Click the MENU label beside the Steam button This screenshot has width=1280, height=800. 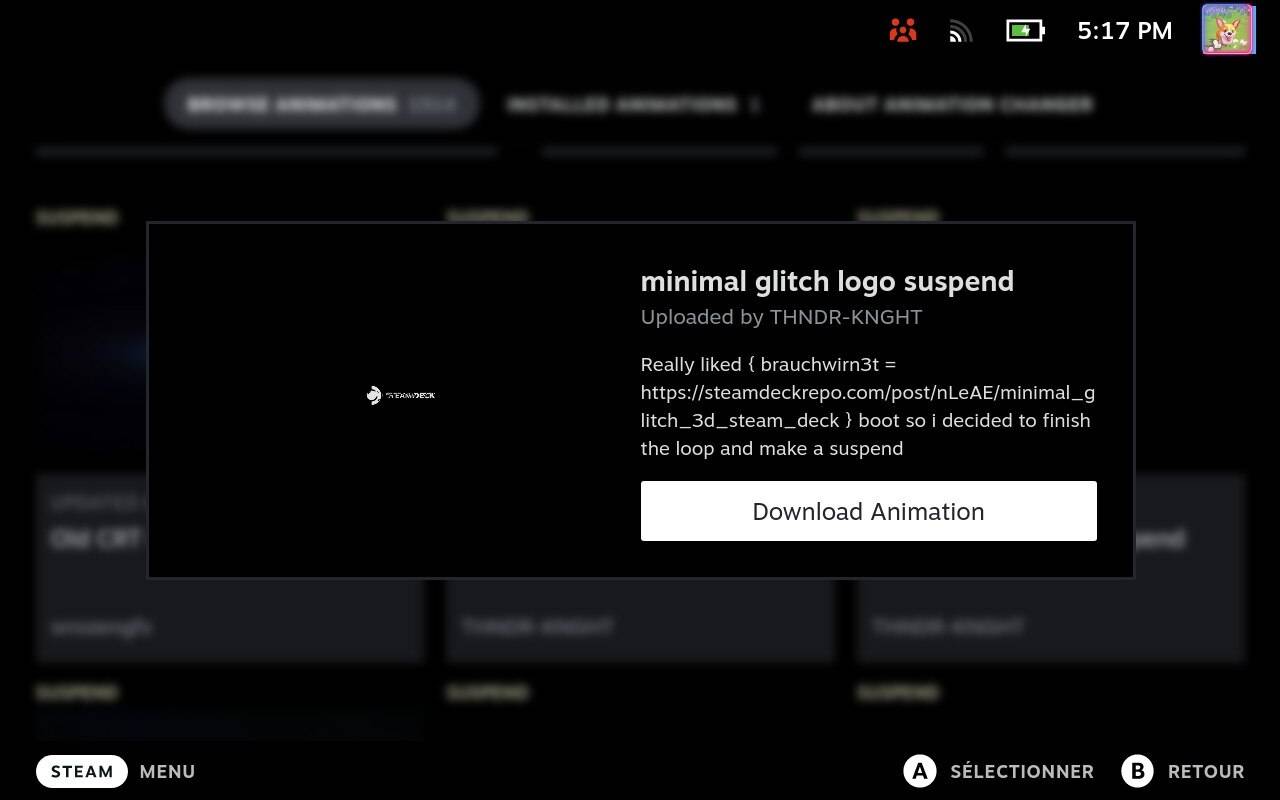tap(167, 772)
